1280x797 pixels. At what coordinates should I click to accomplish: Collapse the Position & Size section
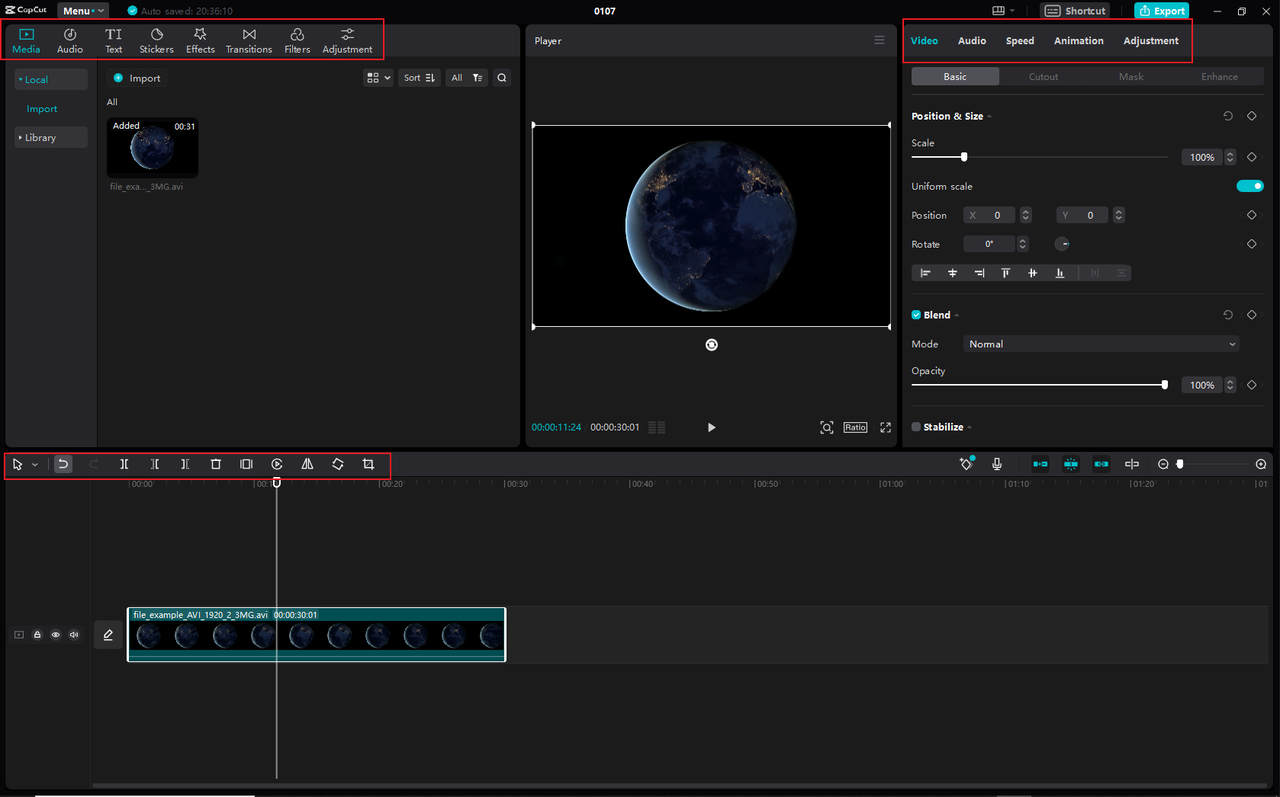click(x=988, y=115)
